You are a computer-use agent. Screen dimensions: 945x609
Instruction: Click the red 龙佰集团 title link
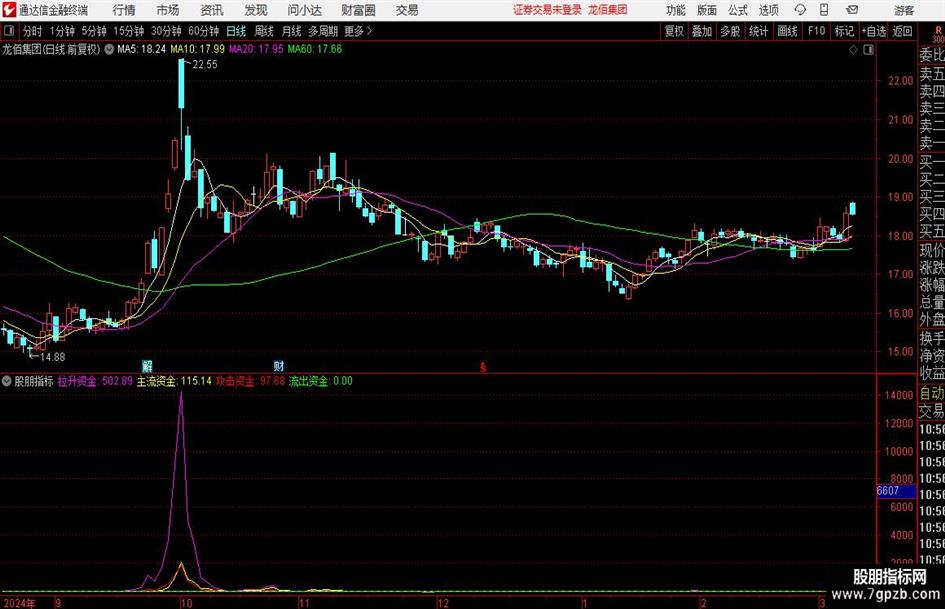pos(608,10)
